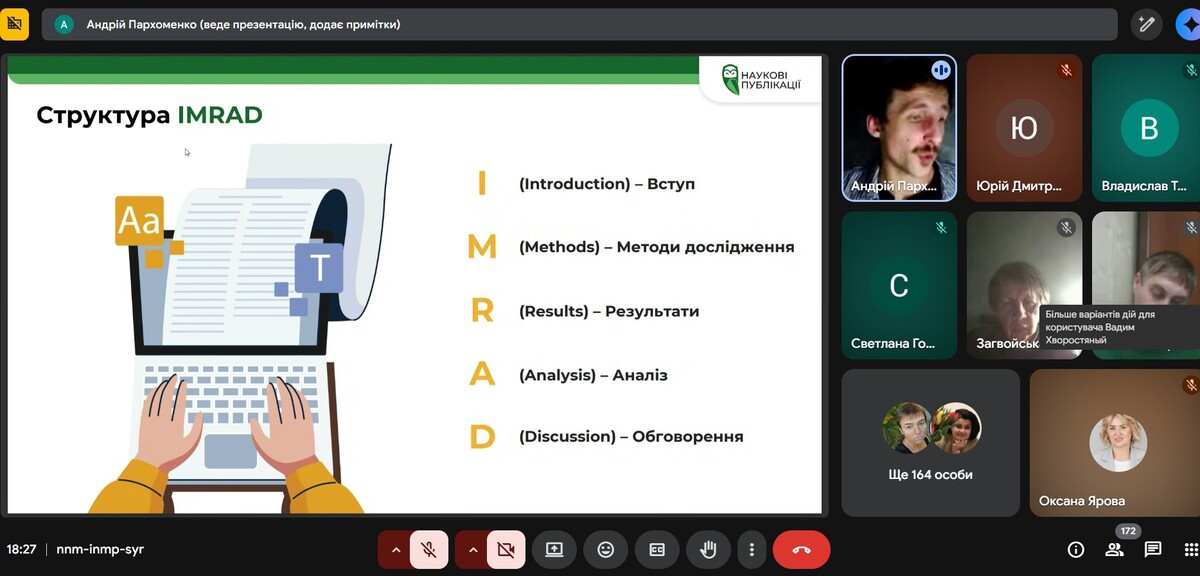
Task: Show the people panel with 172 participants
Action: tap(1115, 549)
